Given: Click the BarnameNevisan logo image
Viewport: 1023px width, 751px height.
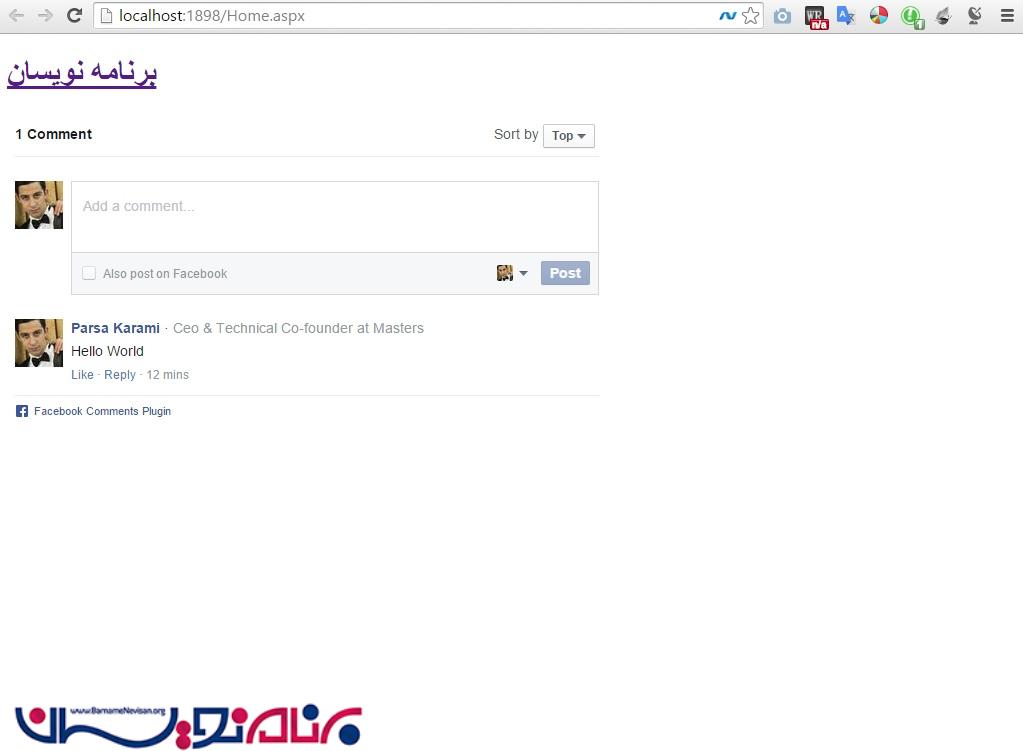Looking at the screenshot, I should point(189,726).
